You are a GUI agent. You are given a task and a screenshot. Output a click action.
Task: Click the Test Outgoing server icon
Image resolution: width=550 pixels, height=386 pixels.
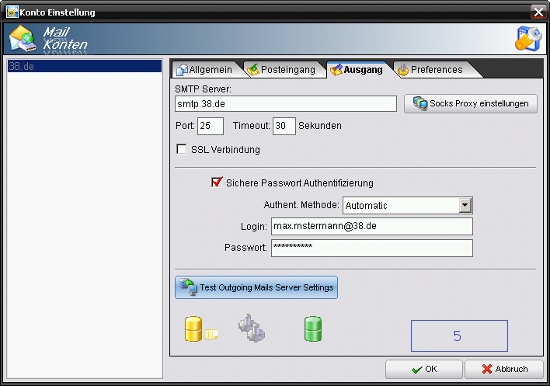click(188, 287)
